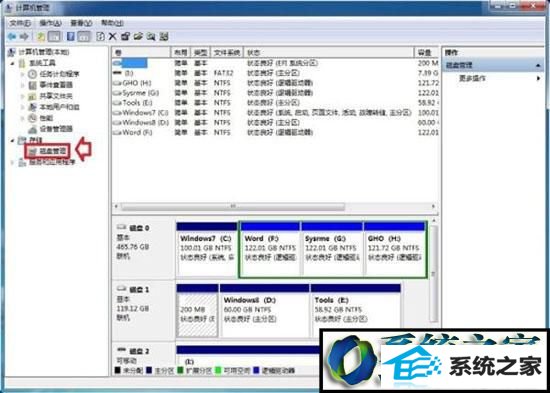Open 更多操作 in the actions pane

[x=472, y=78]
